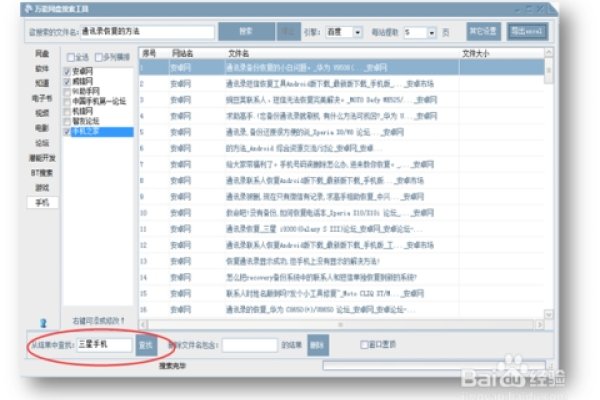The width and height of the screenshot is (600, 400).
Task: Open the 引擎 engine dropdown showing 百度
Action: pyautogui.click(x=357, y=33)
